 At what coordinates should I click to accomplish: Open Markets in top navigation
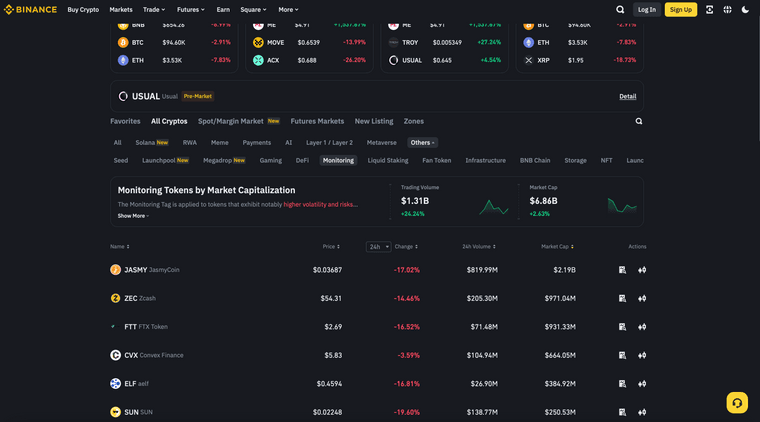pyautogui.click(x=121, y=10)
